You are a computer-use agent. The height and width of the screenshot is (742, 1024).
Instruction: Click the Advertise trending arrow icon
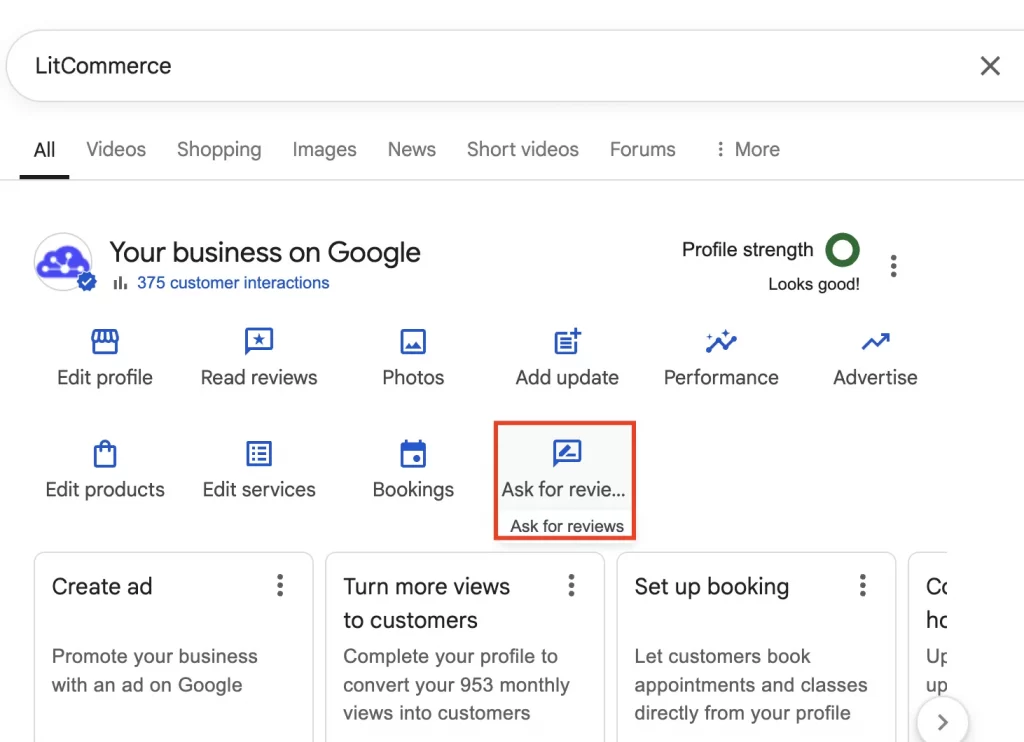(x=875, y=342)
